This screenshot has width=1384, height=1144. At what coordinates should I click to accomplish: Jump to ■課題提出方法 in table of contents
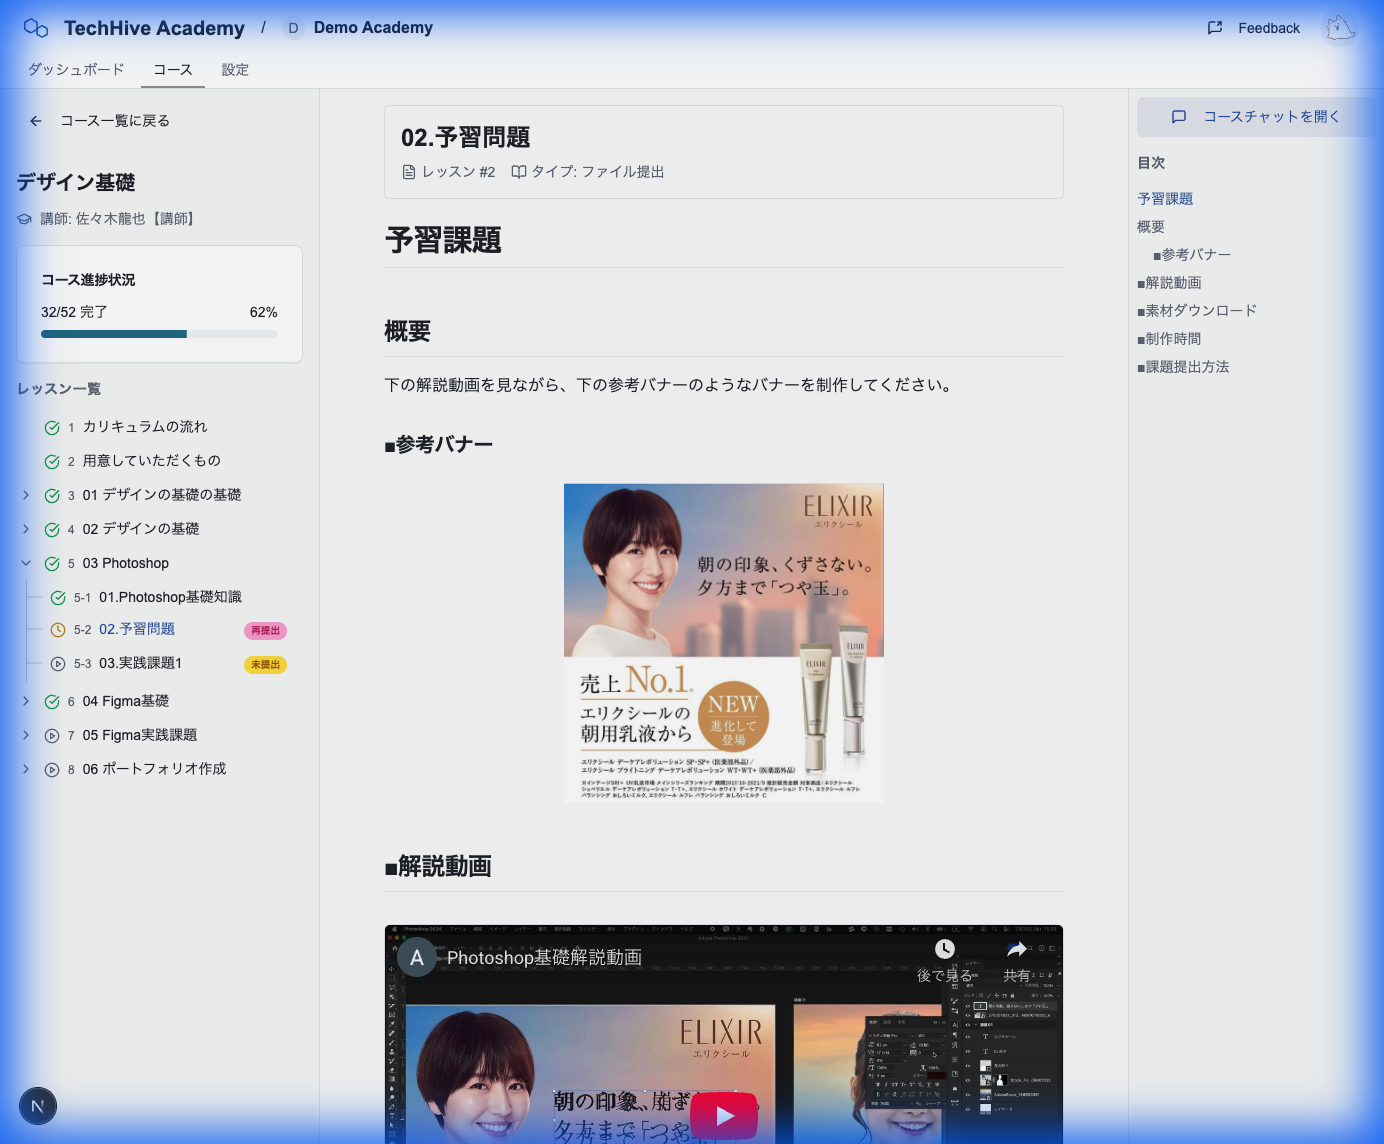(1183, 367)
